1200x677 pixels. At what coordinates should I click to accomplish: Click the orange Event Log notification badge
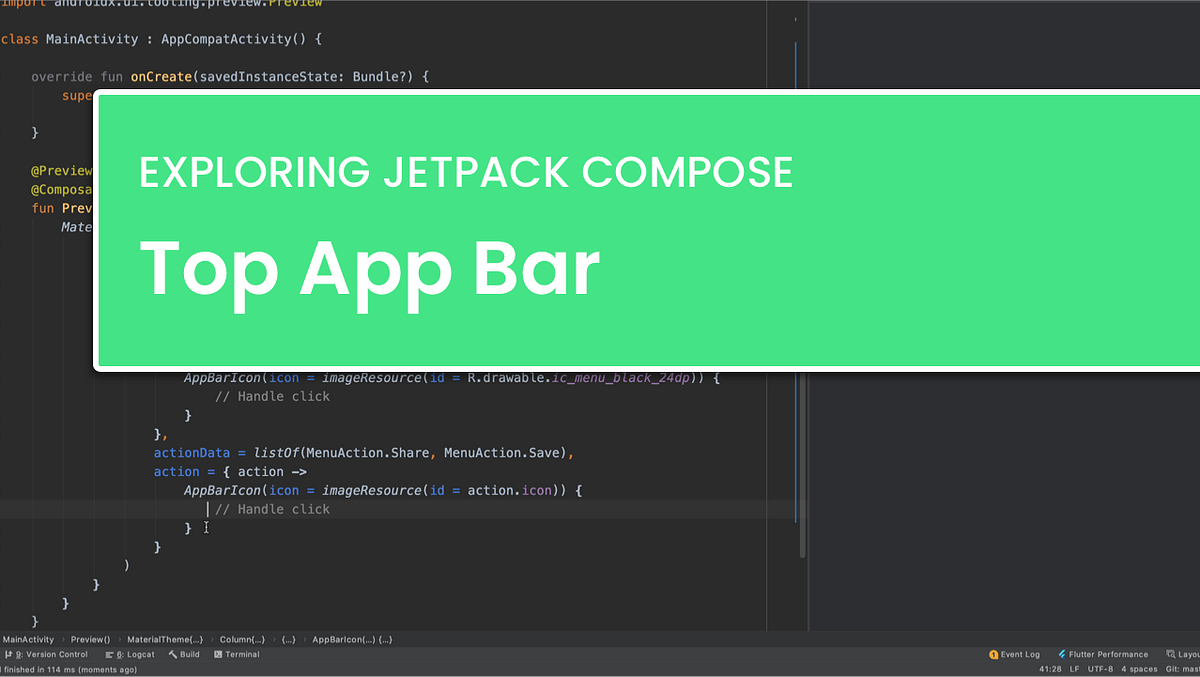click(993, 654)
